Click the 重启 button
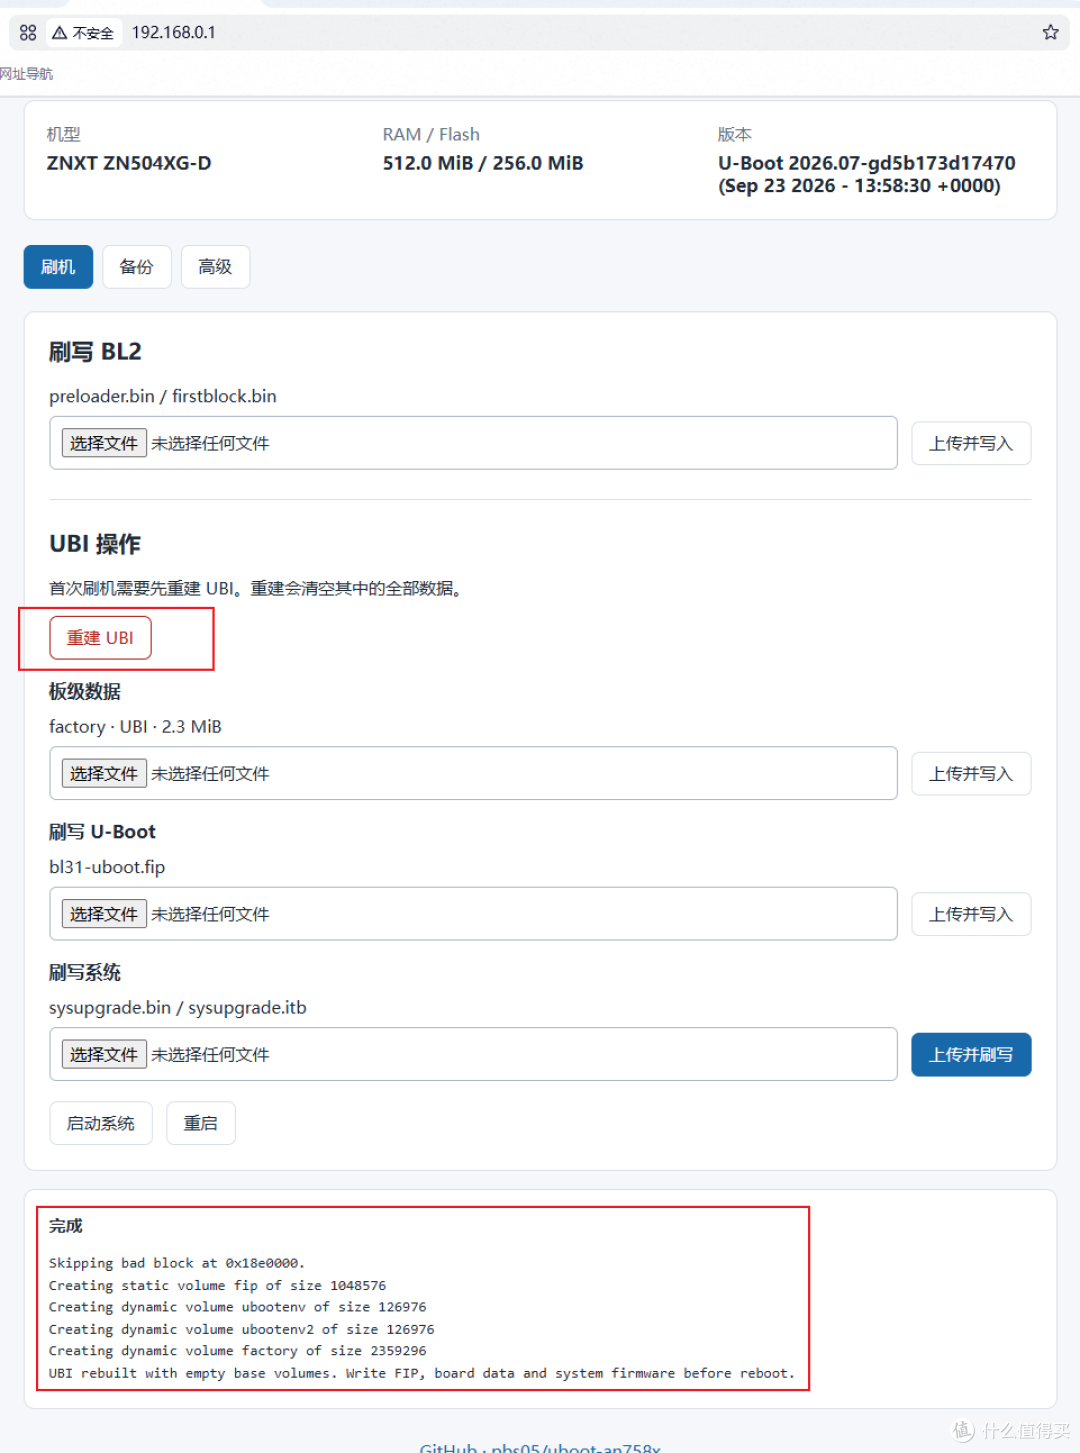Image resolution: width=1080 pixels, height=1453 pixels. pos(201,1123)
